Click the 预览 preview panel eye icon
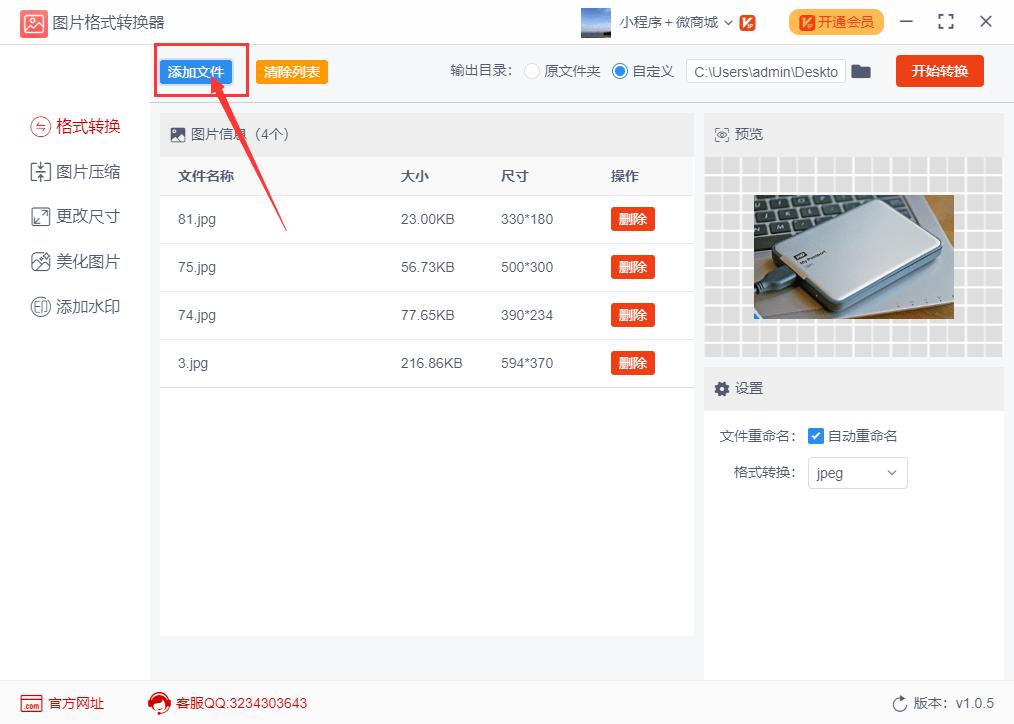 pos(723,134)
